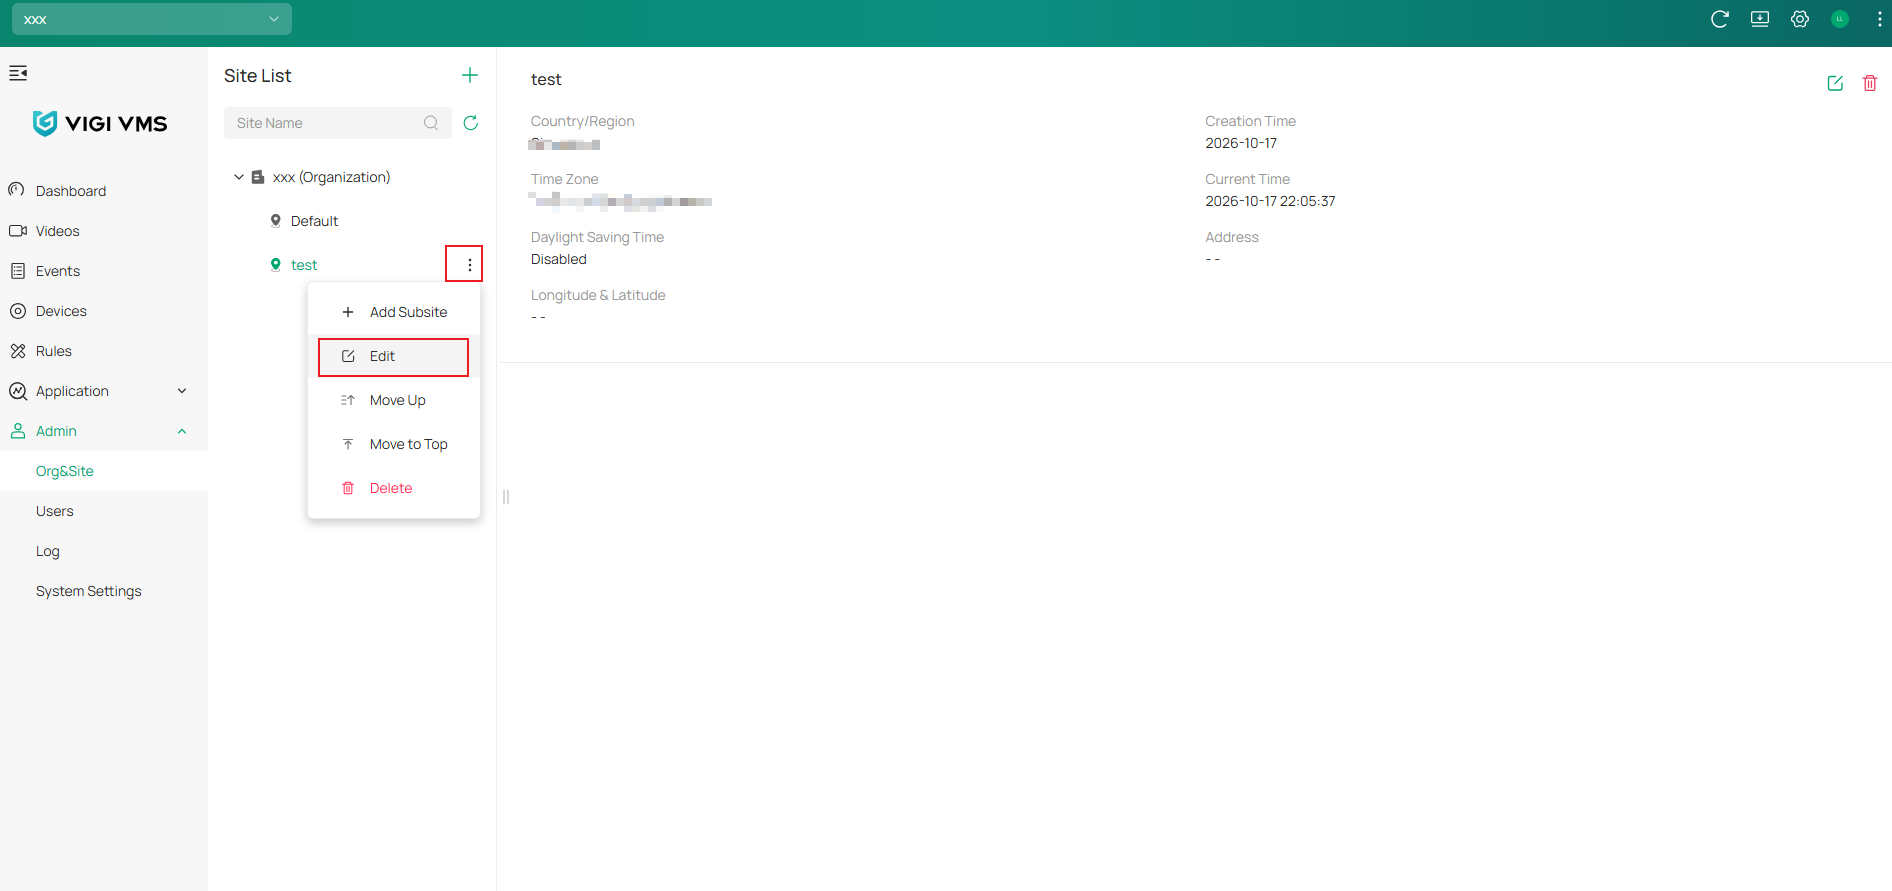Open the top-right more options menu
This screenshot has height=891, width=1892.
click(1880, 19)
